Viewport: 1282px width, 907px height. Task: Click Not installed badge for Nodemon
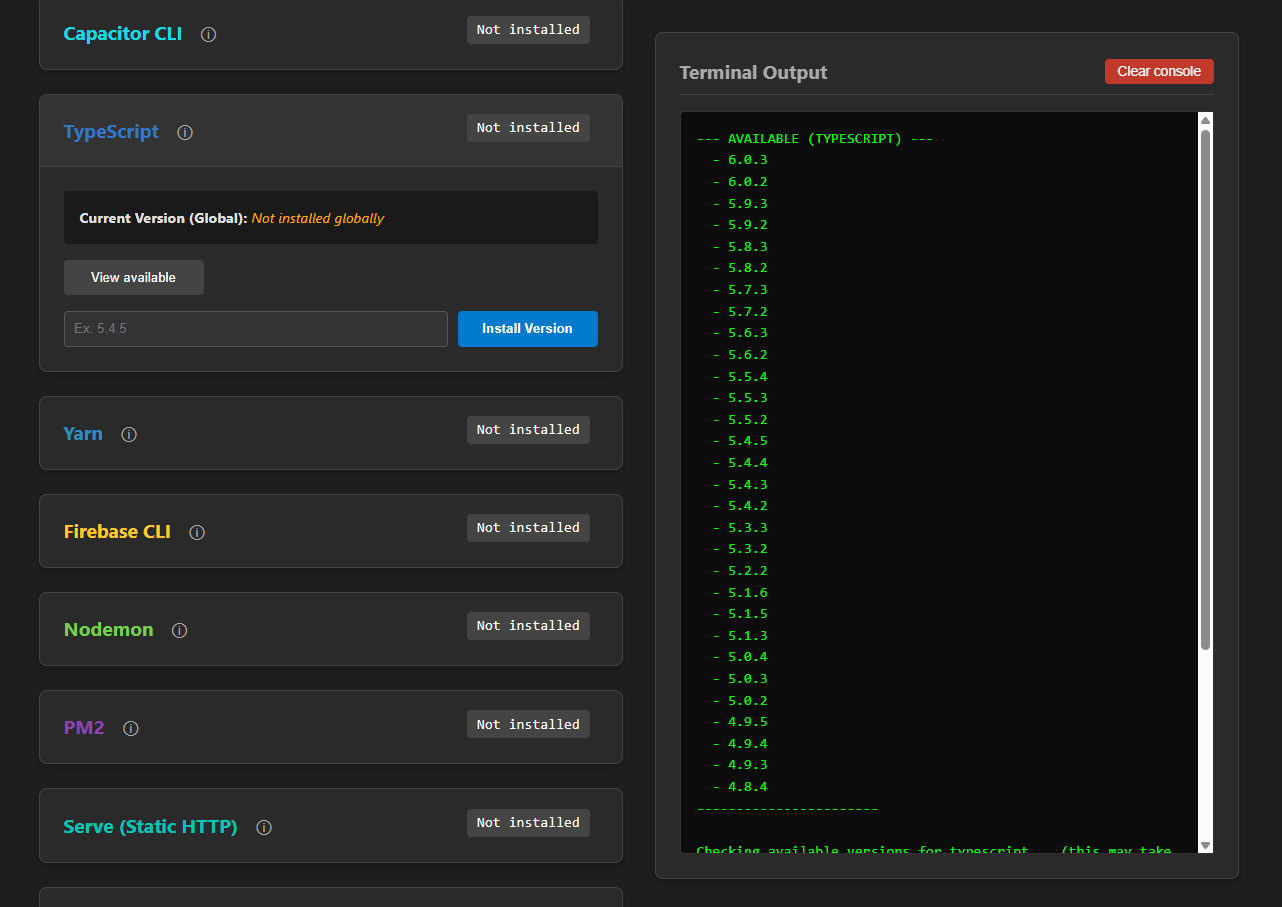click(528, 626)
